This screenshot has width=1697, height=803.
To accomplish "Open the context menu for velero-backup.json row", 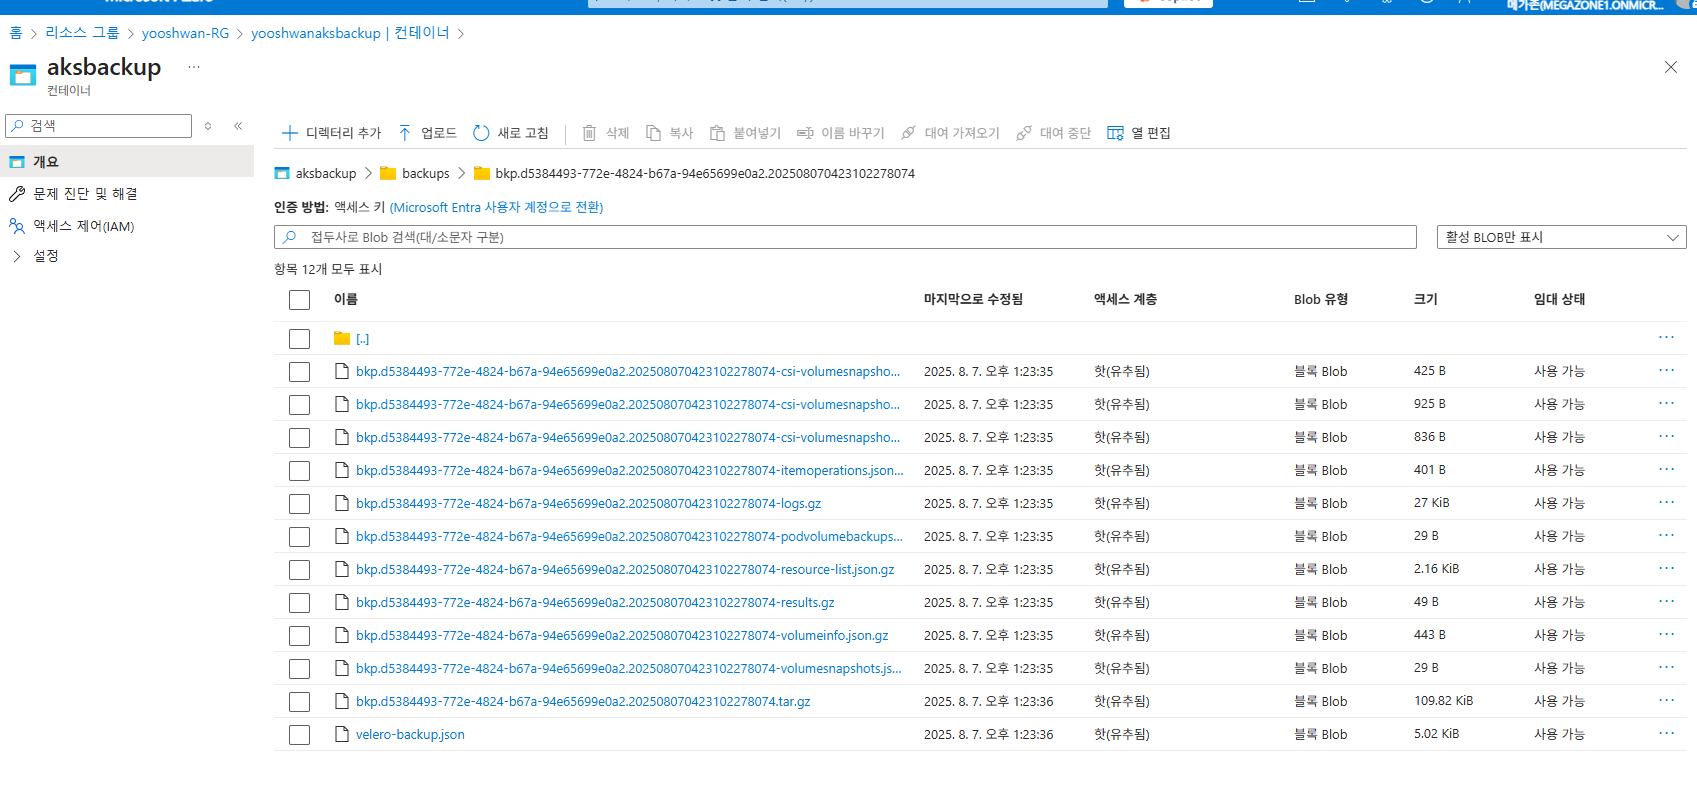I will [1666, 733].
